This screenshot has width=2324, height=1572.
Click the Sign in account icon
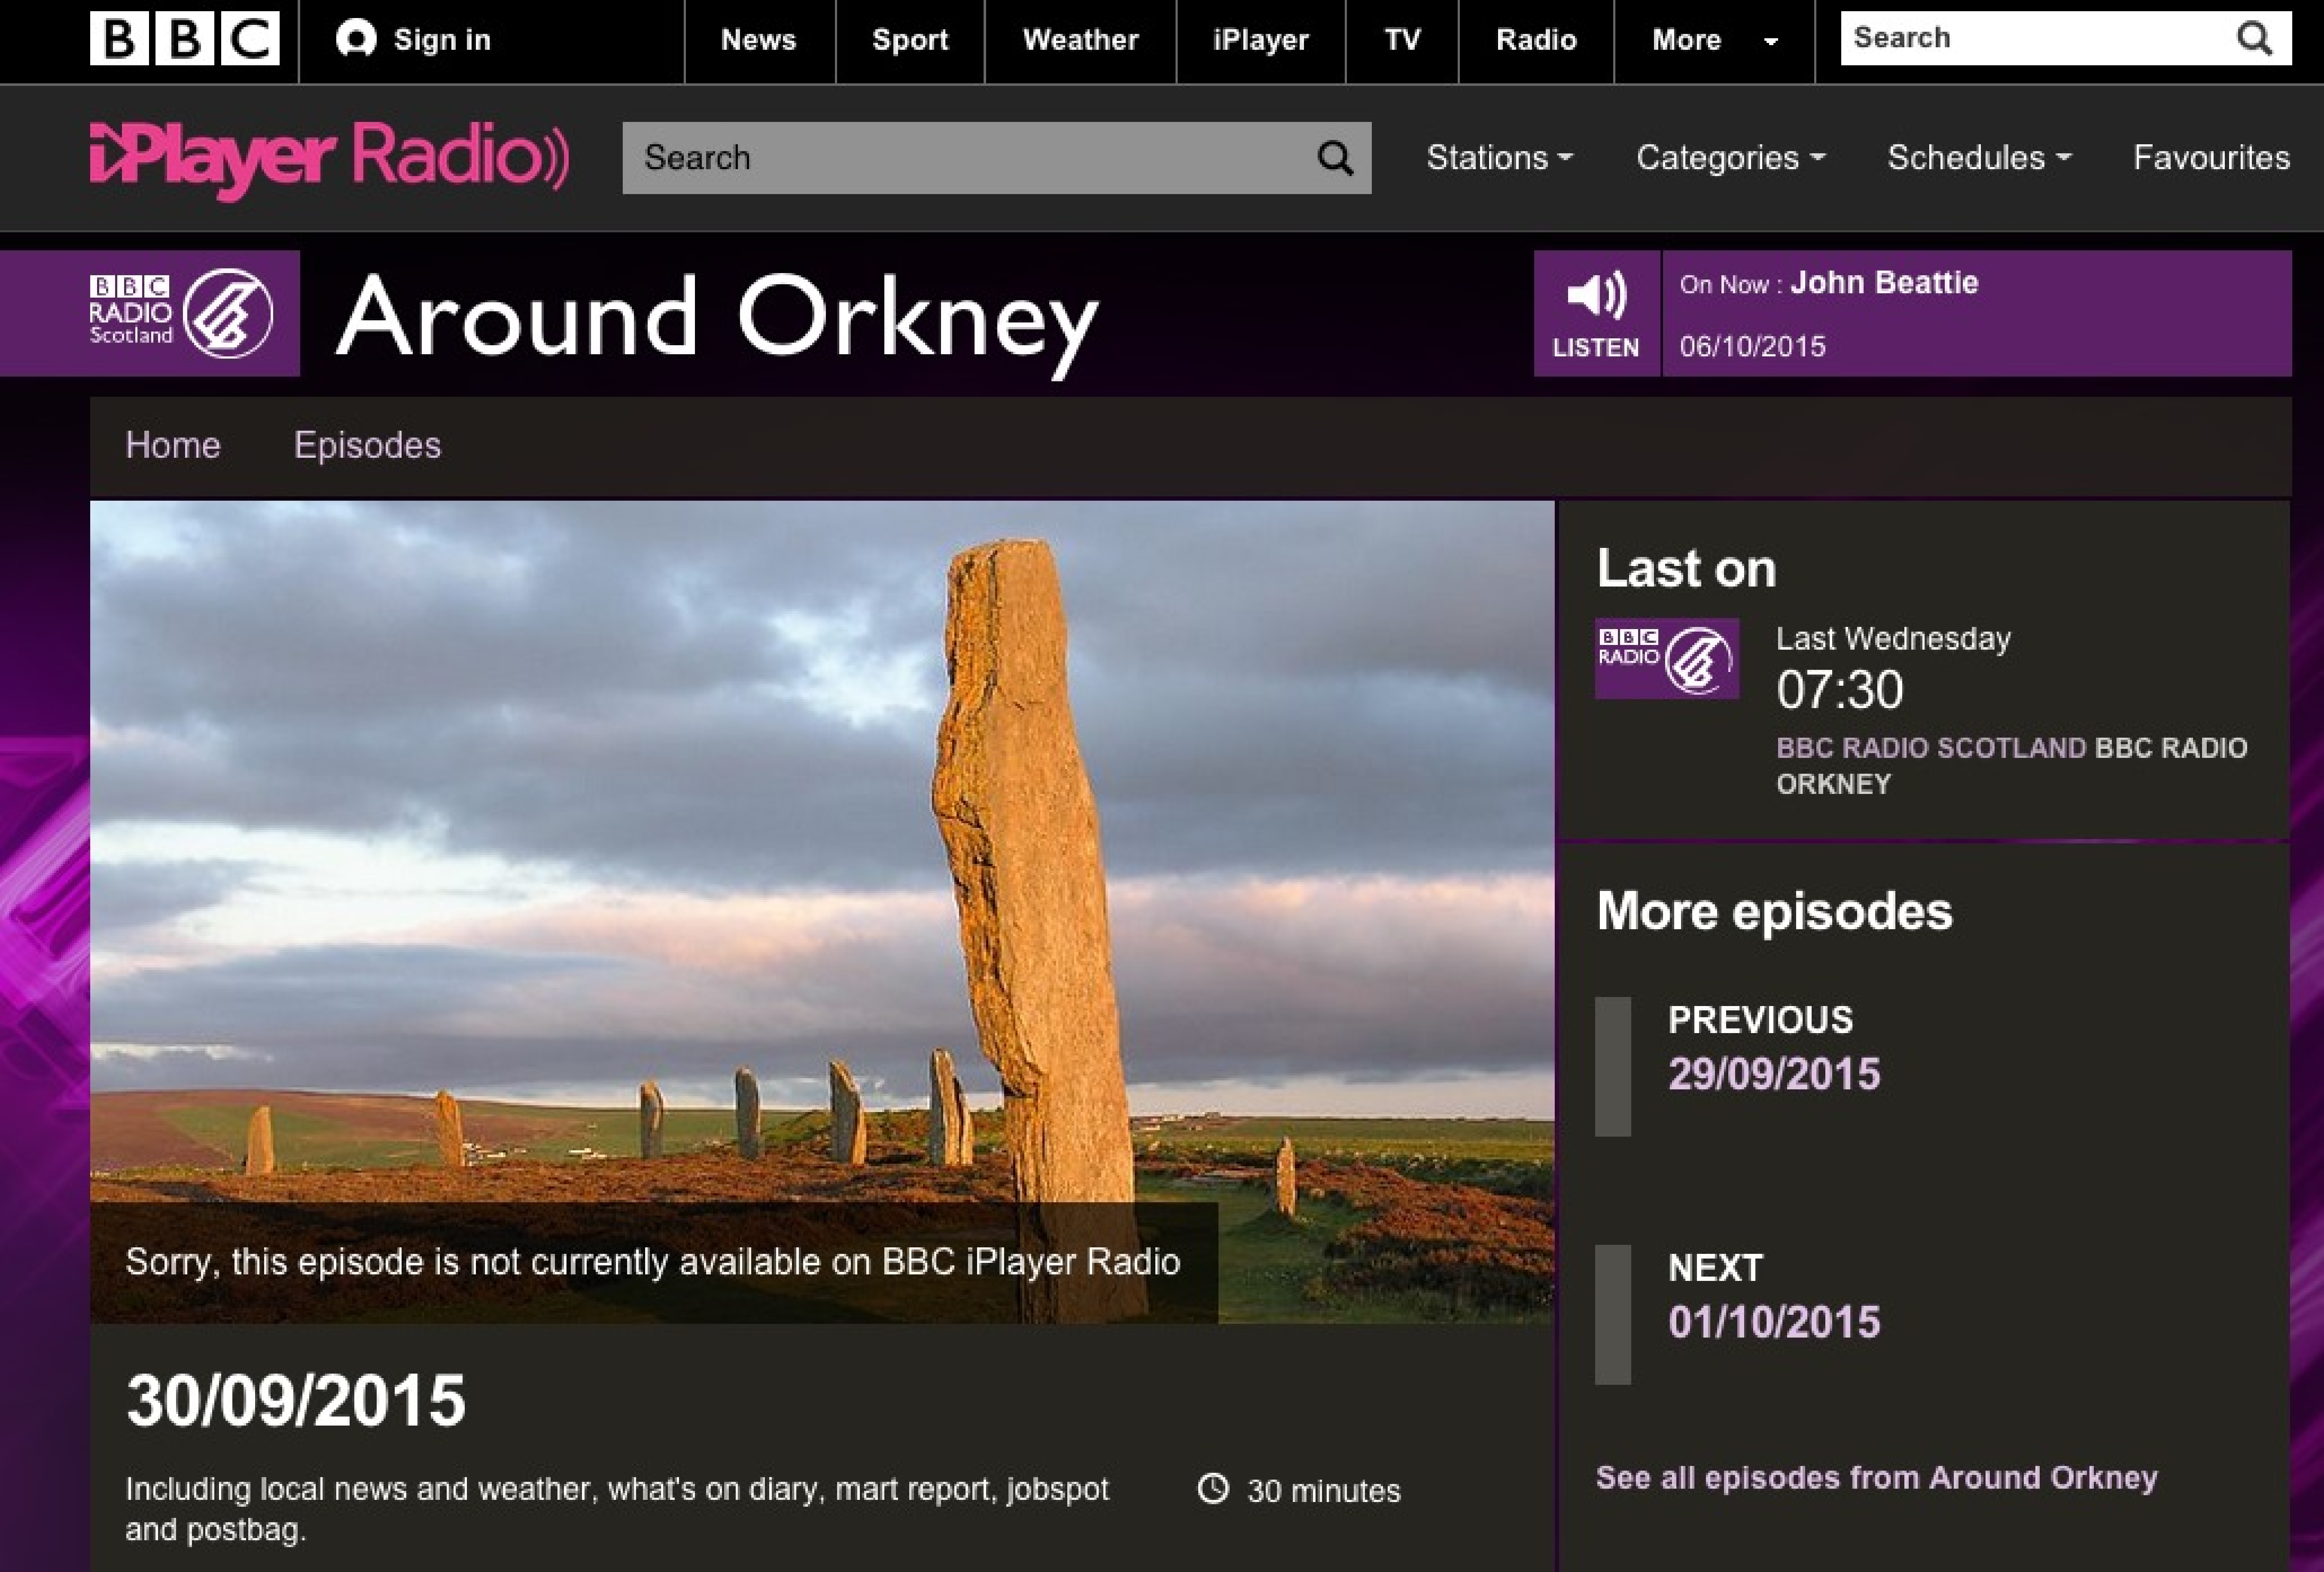click(x=356, y=39)
